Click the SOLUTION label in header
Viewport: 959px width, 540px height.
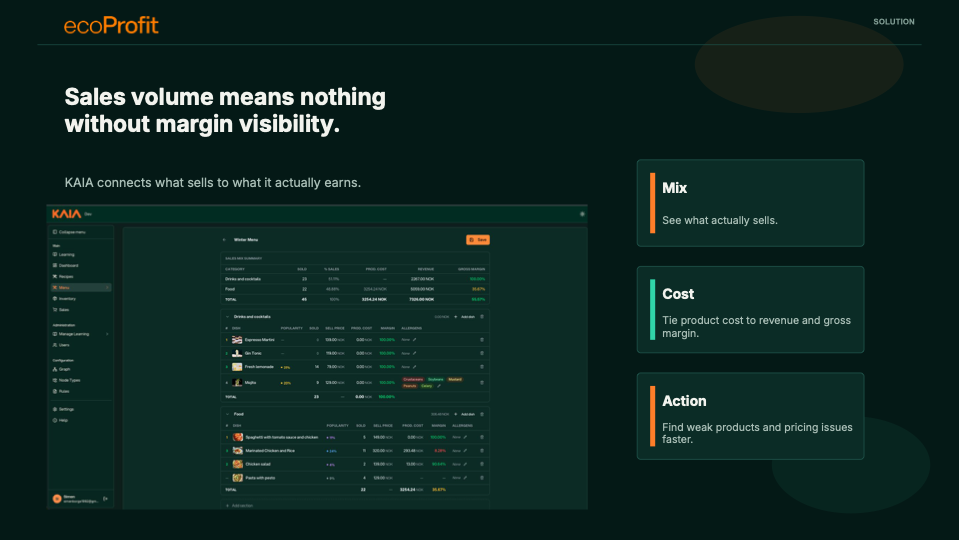point(894,21)
